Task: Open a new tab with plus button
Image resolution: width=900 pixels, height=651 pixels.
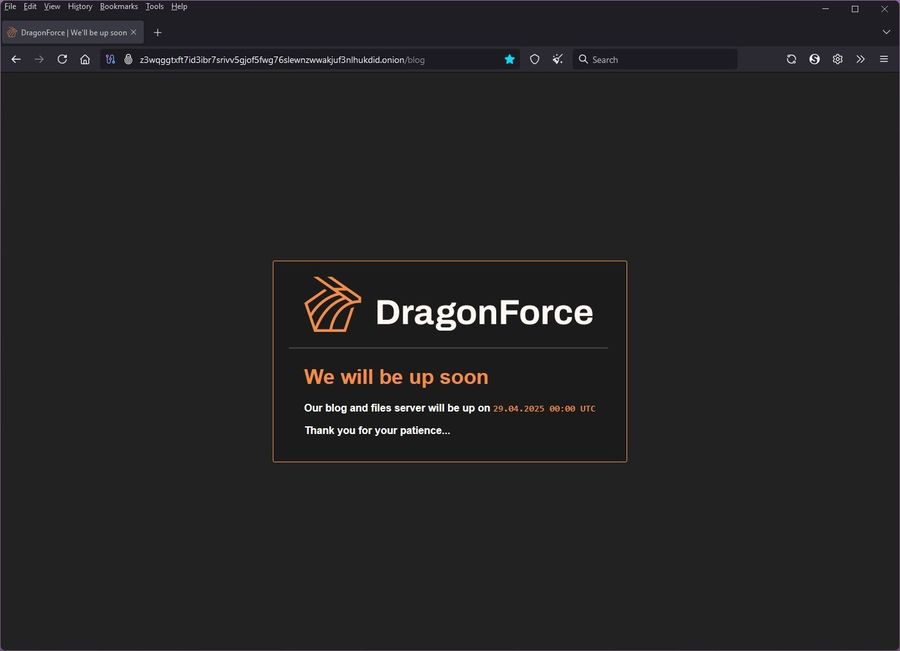Action: (157, 33)
